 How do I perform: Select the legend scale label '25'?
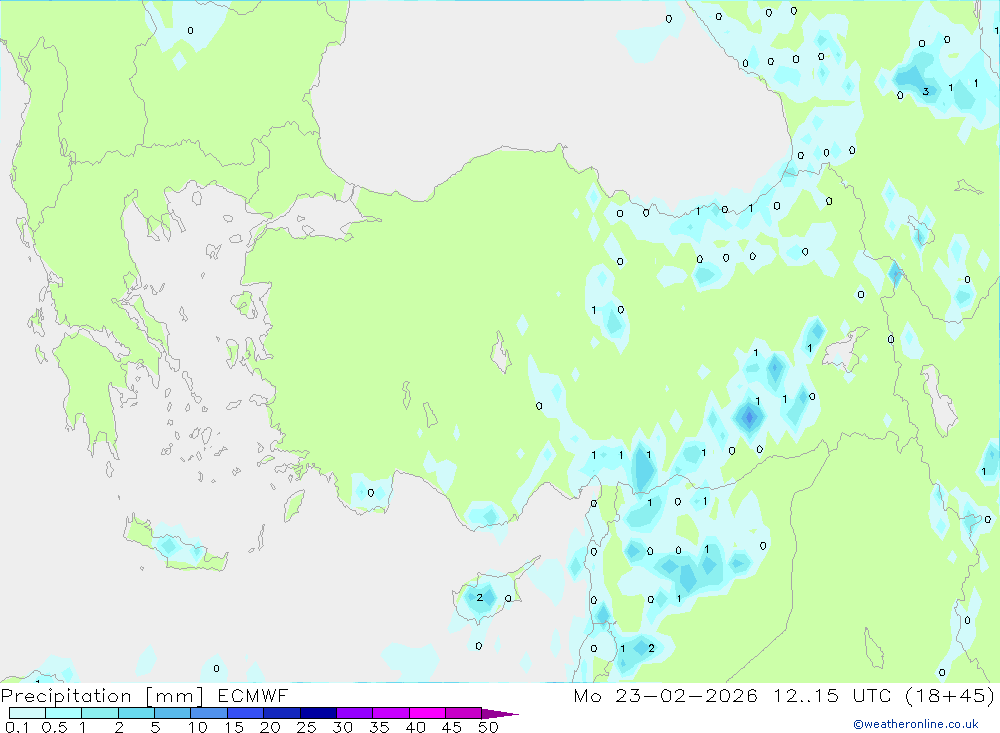(306, 727)
